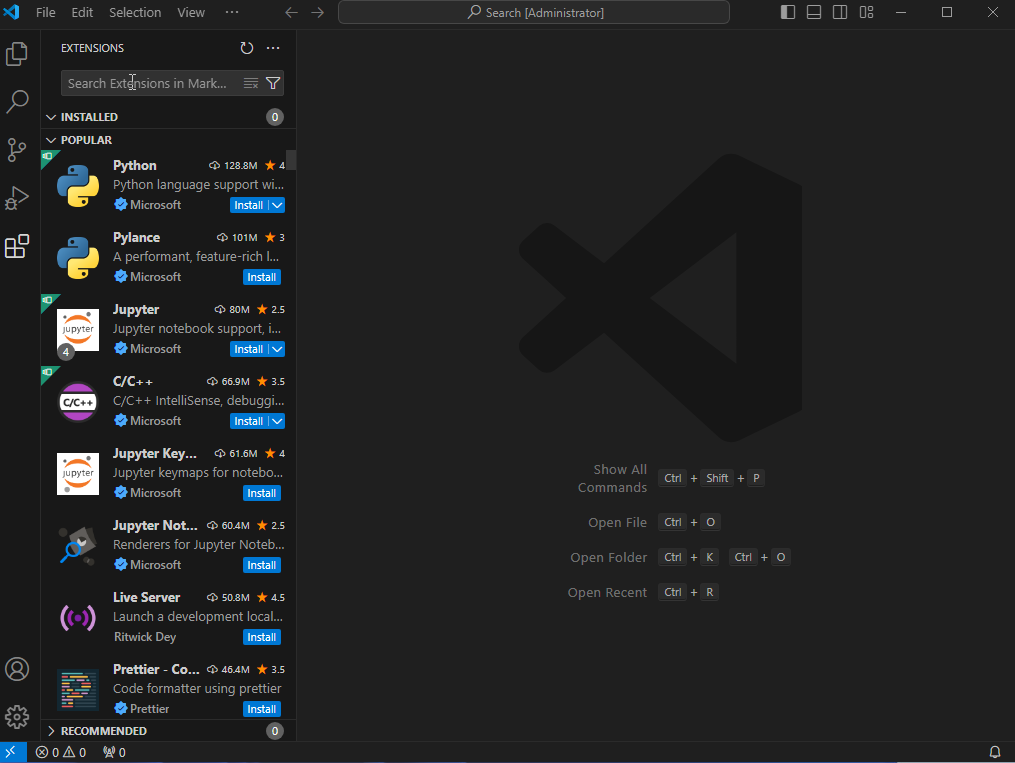Install the Jupyter extension
1015x763 pixels.
tap(249, 349)
